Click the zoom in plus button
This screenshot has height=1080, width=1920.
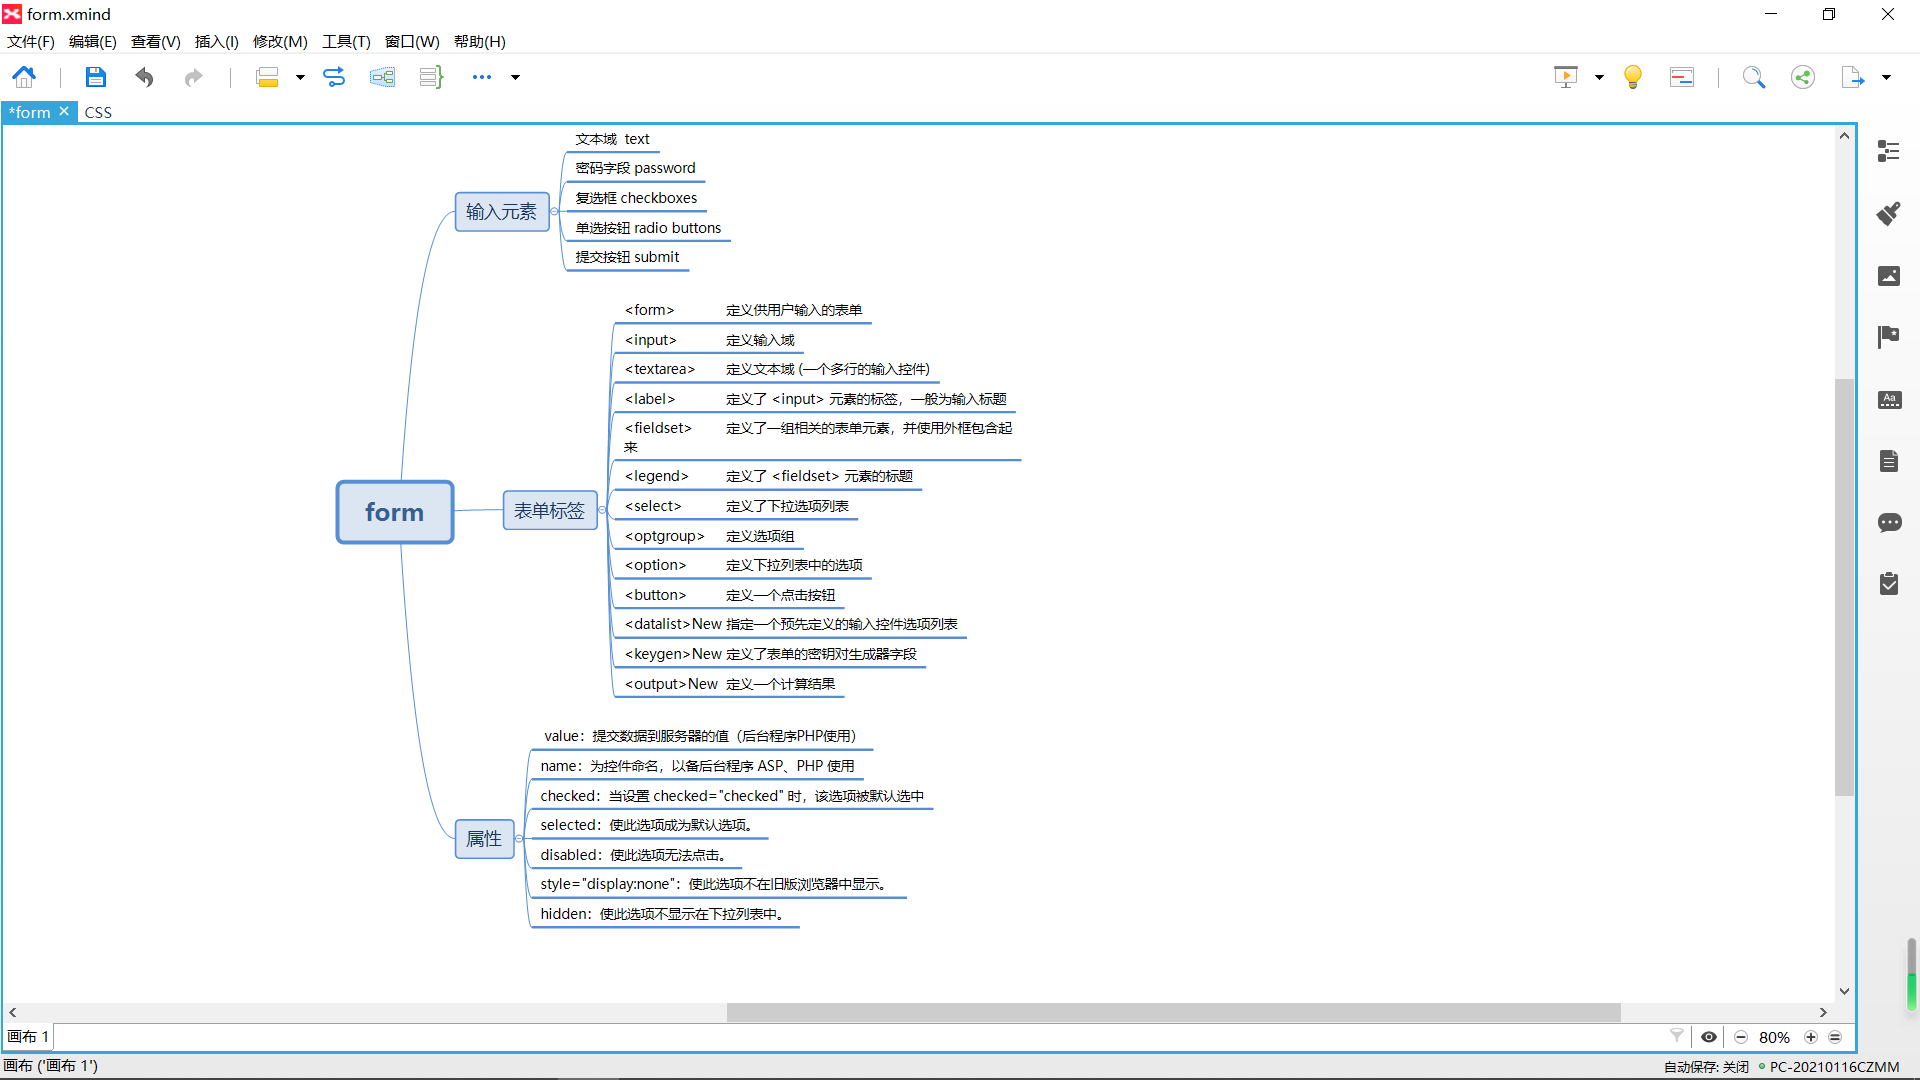click(1811, 1037)
